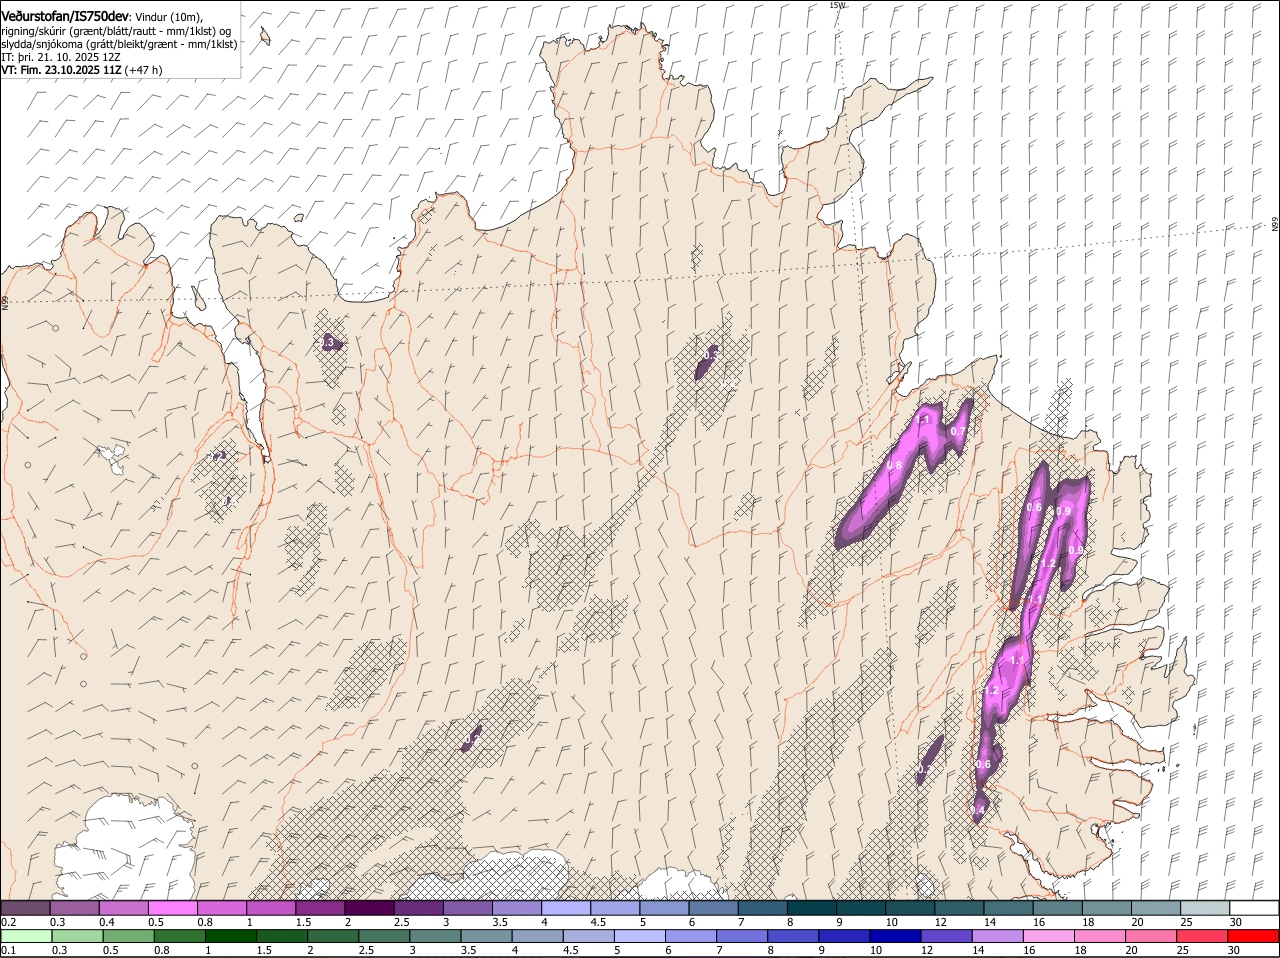Select lower scale pale green swatch between 0.1 and 0.3
Viewport: 1280px width, 958px height.
pyautogui.click(x=26, y=936)
